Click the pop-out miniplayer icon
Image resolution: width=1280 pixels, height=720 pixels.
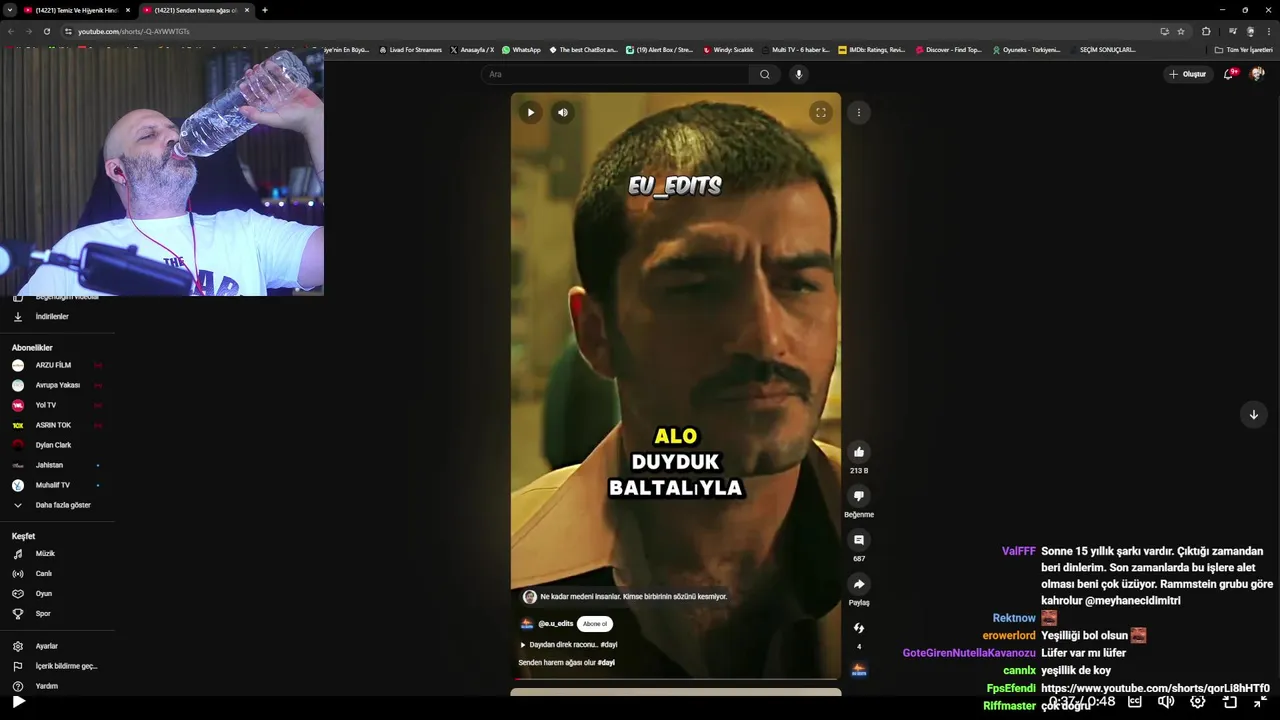[x=1230, y=702]
